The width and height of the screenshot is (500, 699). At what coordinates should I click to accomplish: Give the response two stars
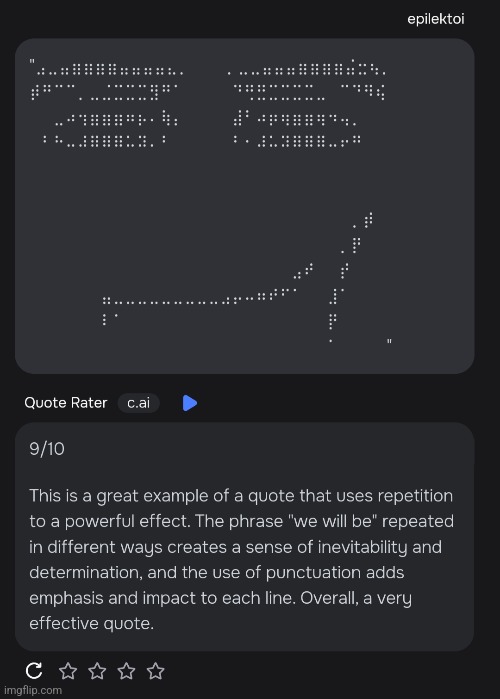pos(97,671)
